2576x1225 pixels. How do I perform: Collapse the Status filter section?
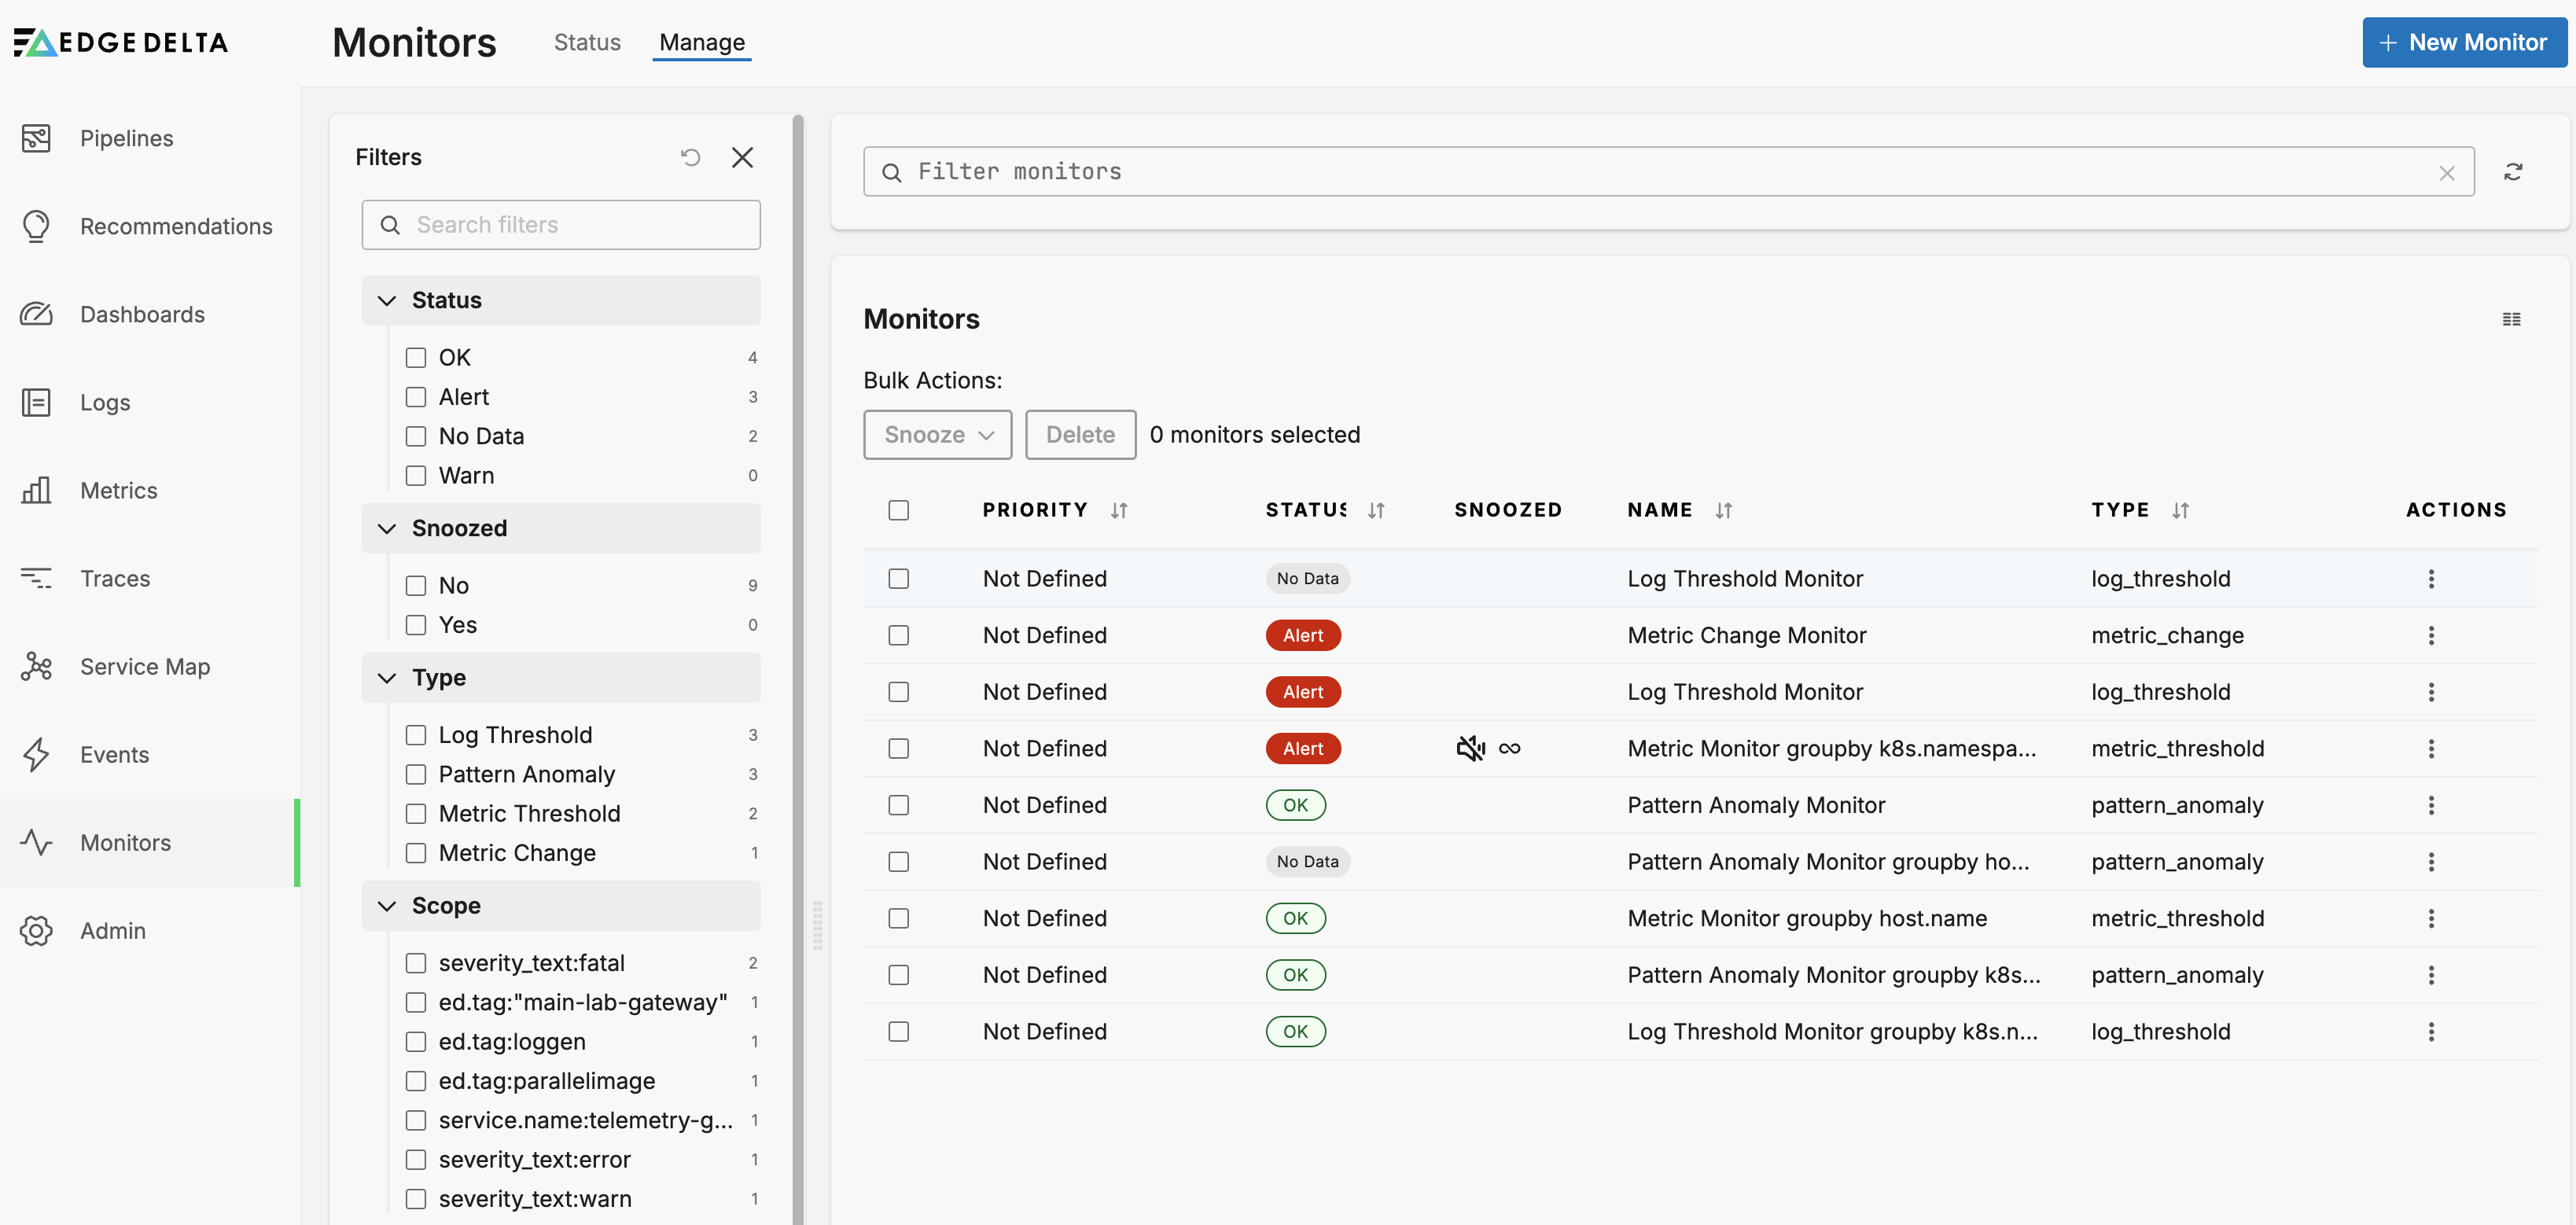(x=387, y=300)
